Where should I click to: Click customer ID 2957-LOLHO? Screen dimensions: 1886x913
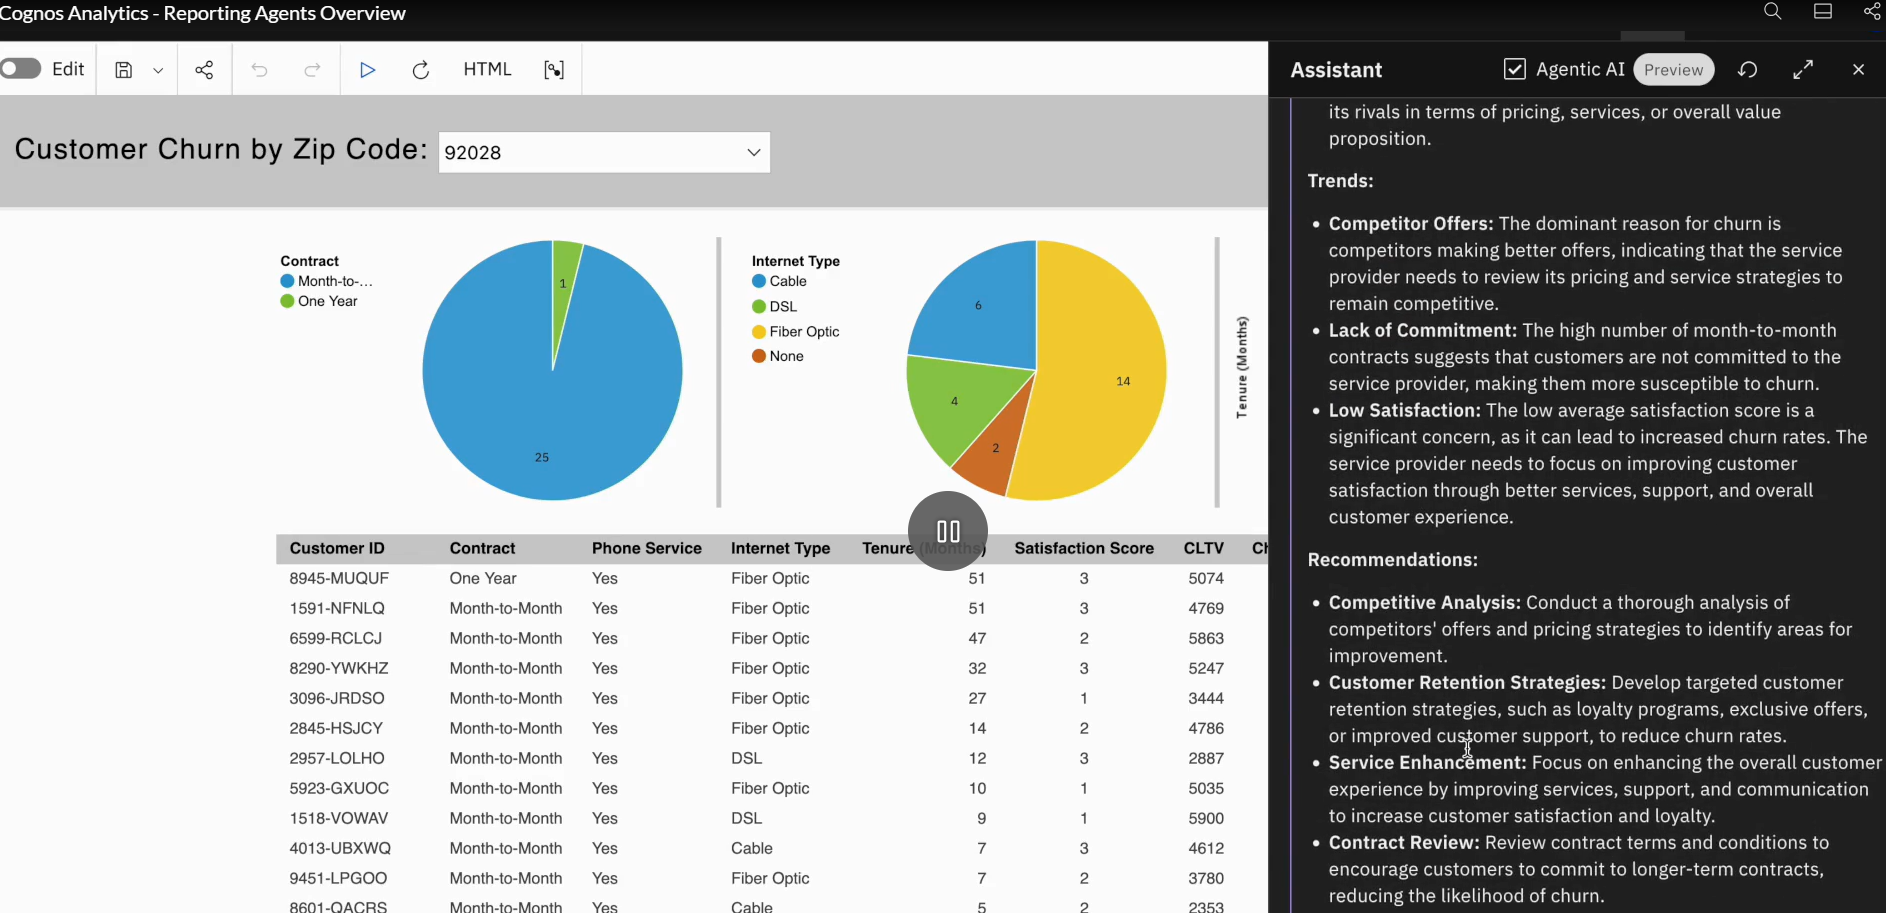click(337, 758)
